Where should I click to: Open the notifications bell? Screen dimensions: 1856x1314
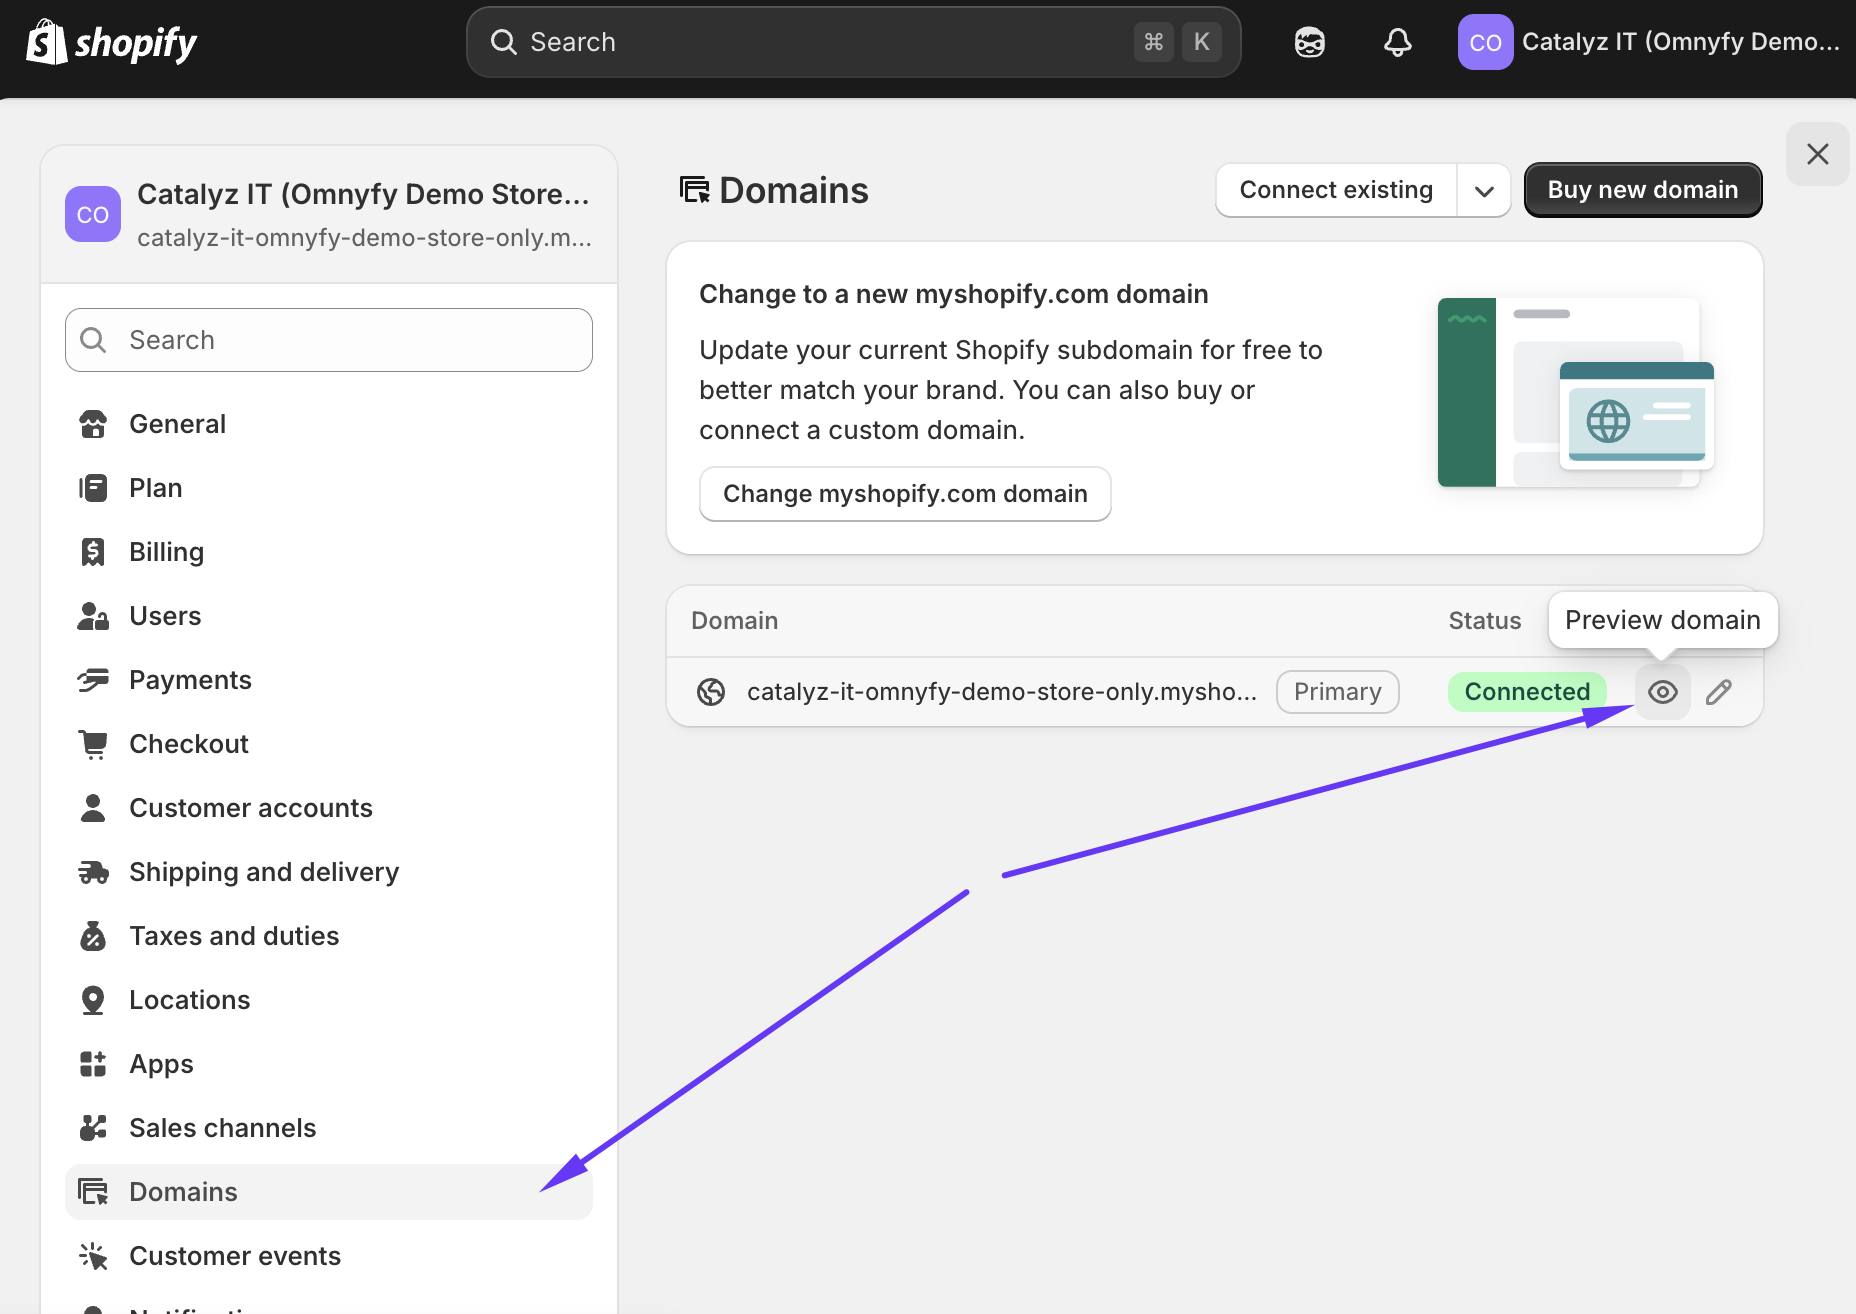click(x=1398, y=42)
